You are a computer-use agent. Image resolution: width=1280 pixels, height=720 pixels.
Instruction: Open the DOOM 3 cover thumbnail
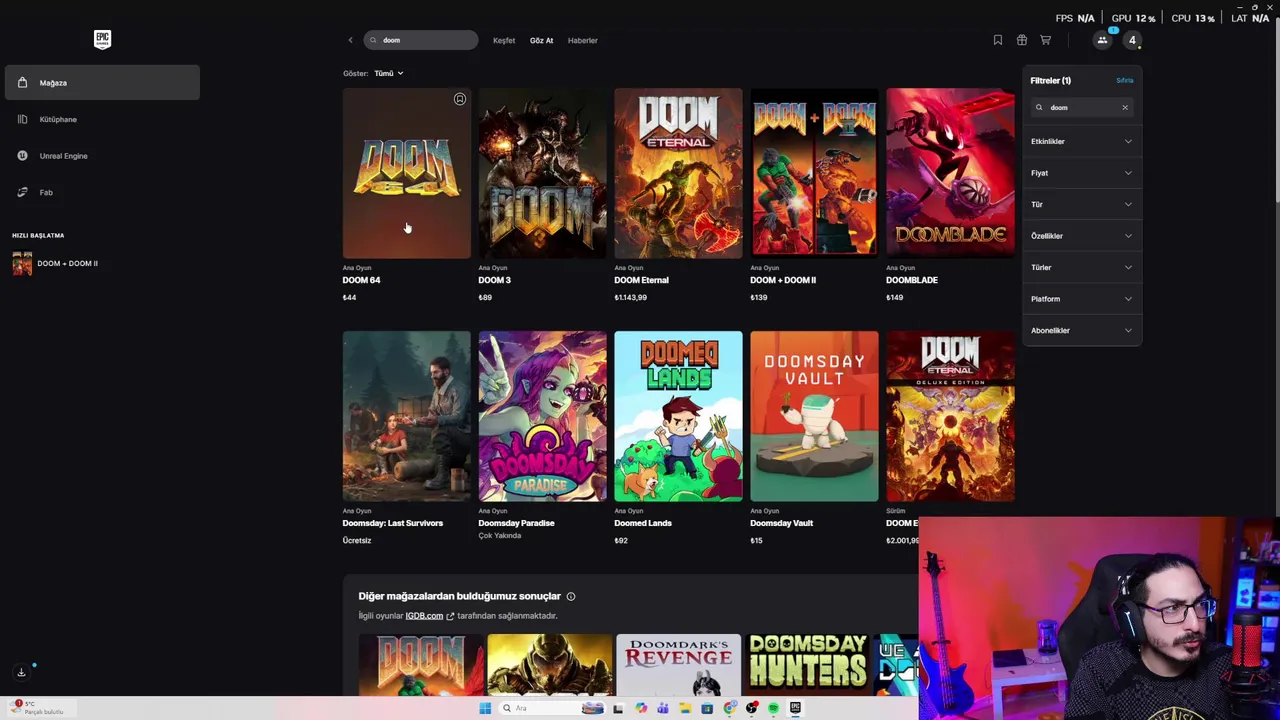point(542,173)
